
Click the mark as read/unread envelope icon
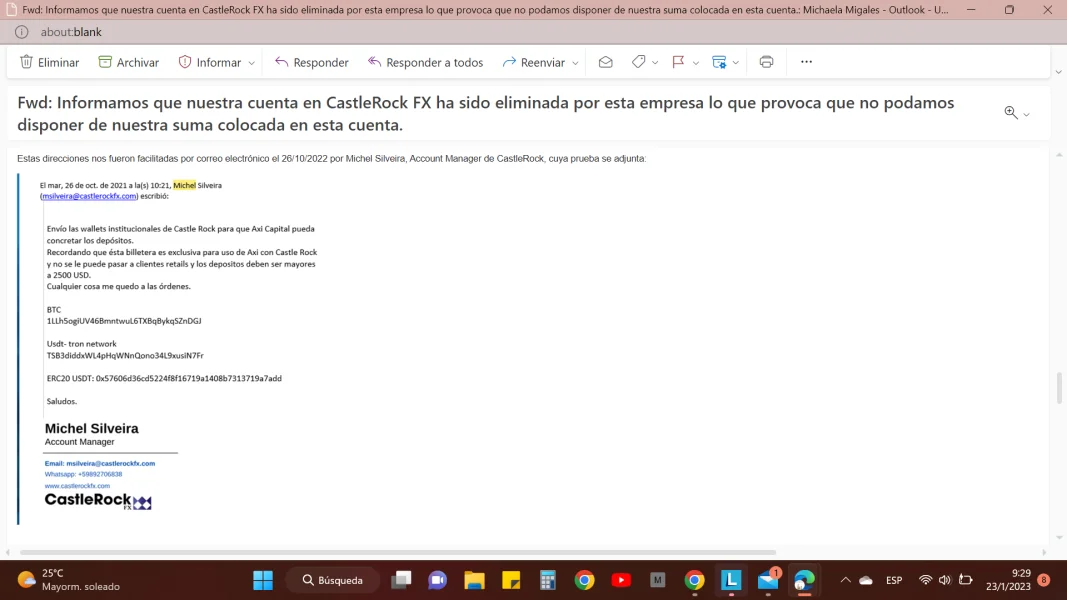click(606, 62)
